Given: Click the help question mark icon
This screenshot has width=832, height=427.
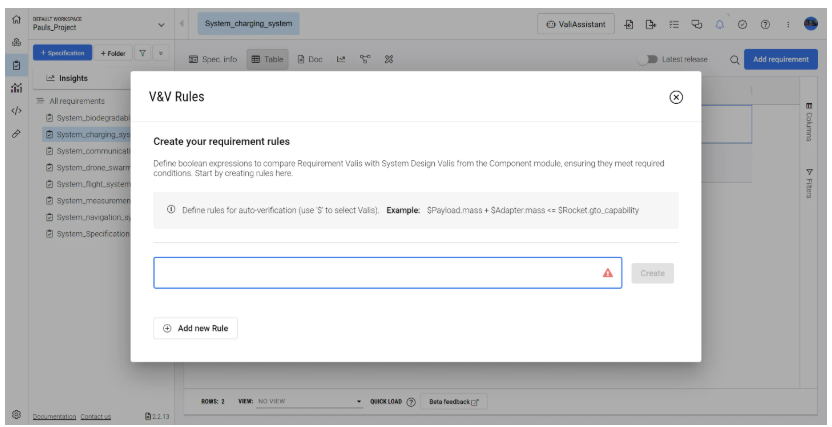Looking at the screenshot, I should [x=765, y=25].
